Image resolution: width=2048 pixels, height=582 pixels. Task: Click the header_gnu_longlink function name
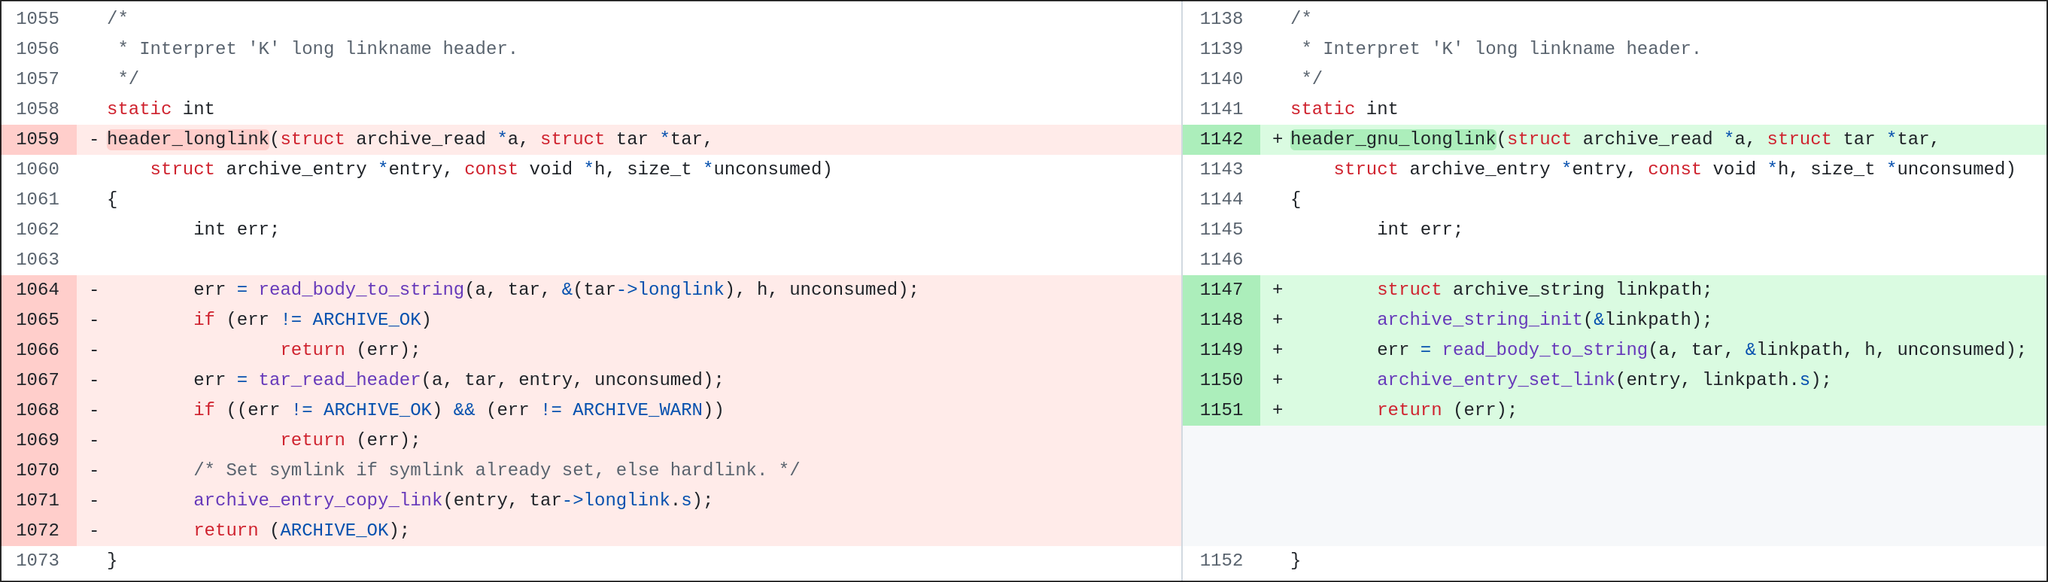(x=1393, y=139)
